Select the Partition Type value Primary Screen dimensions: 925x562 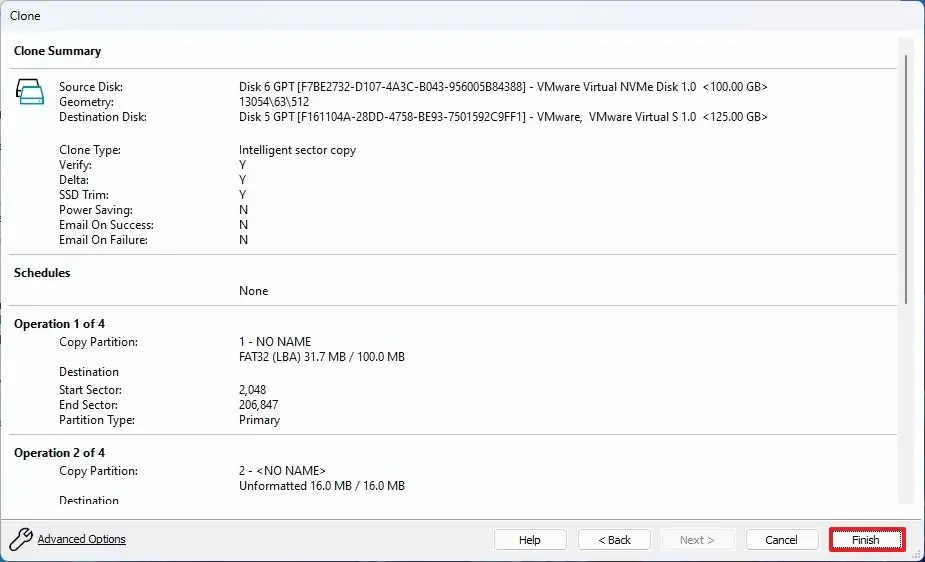pos(259,420)
